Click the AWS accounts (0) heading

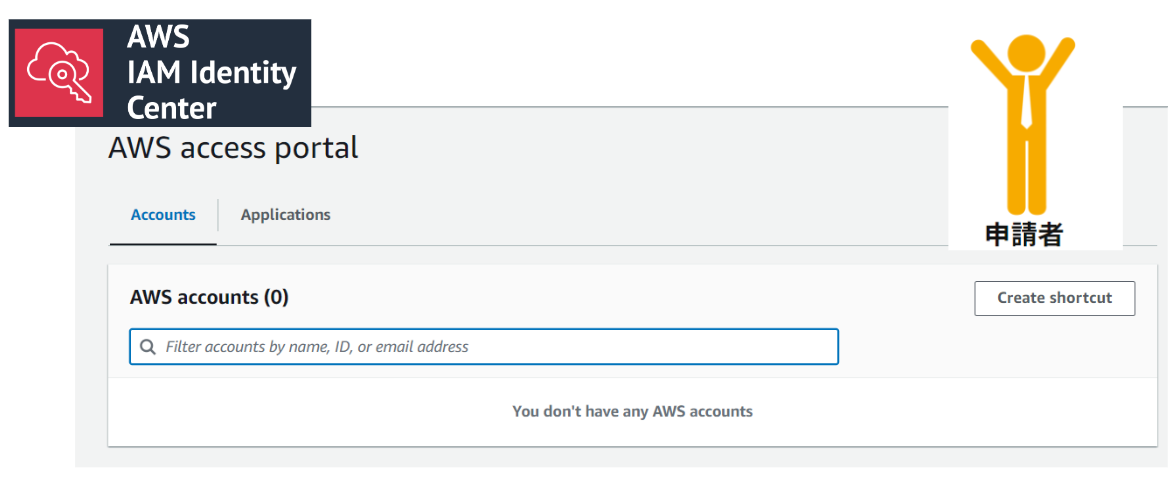click(x=209, y=297)
